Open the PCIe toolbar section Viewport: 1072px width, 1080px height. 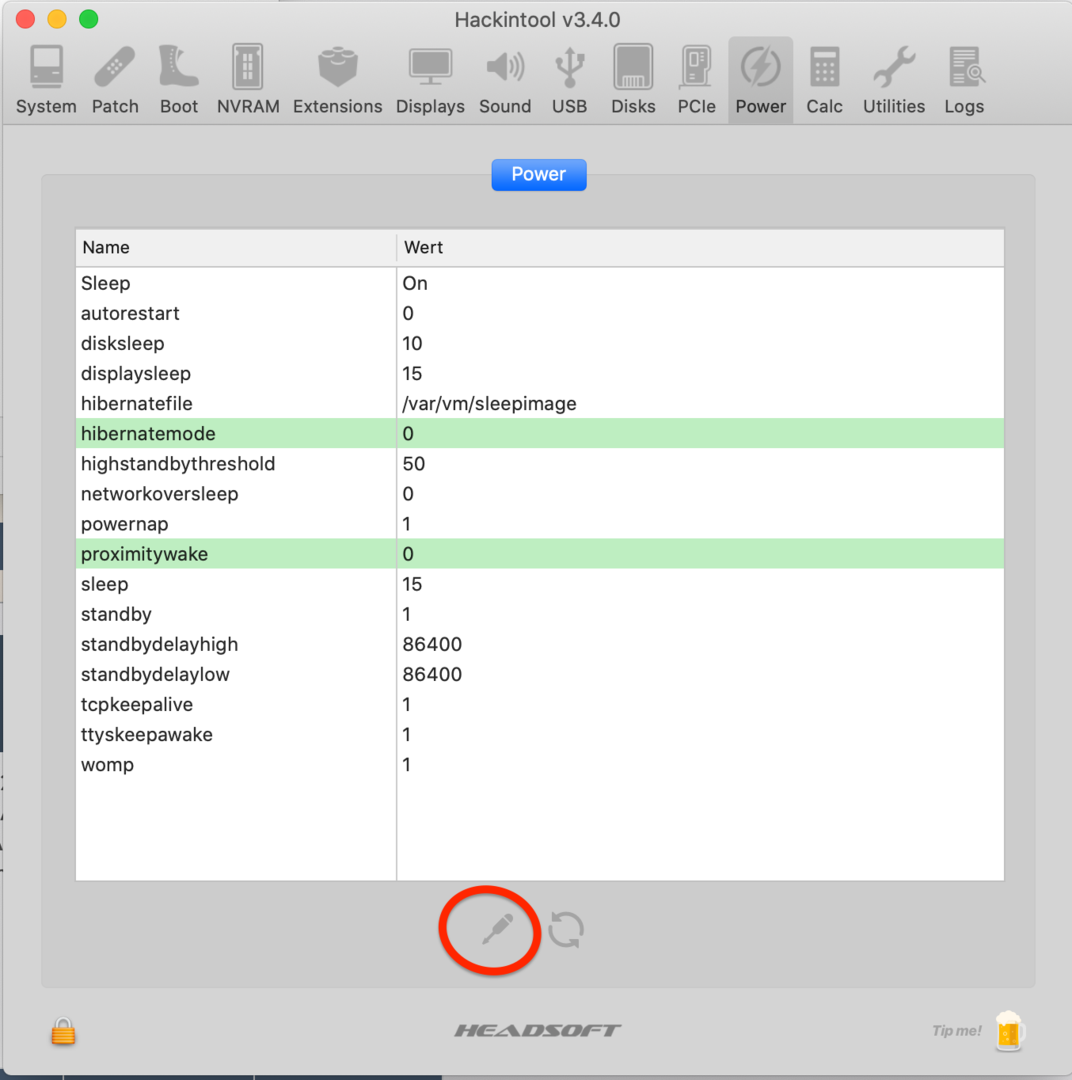tap(696, 81)
